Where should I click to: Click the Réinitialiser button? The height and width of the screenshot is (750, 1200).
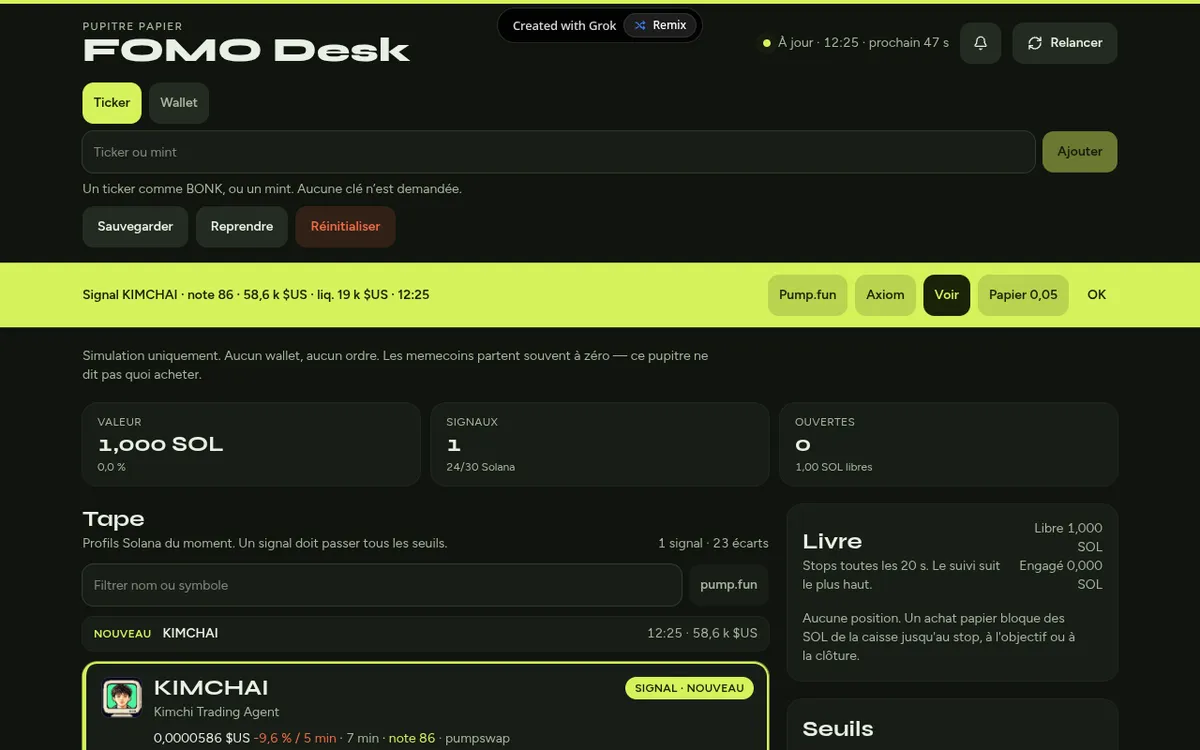tap(346, 227)
